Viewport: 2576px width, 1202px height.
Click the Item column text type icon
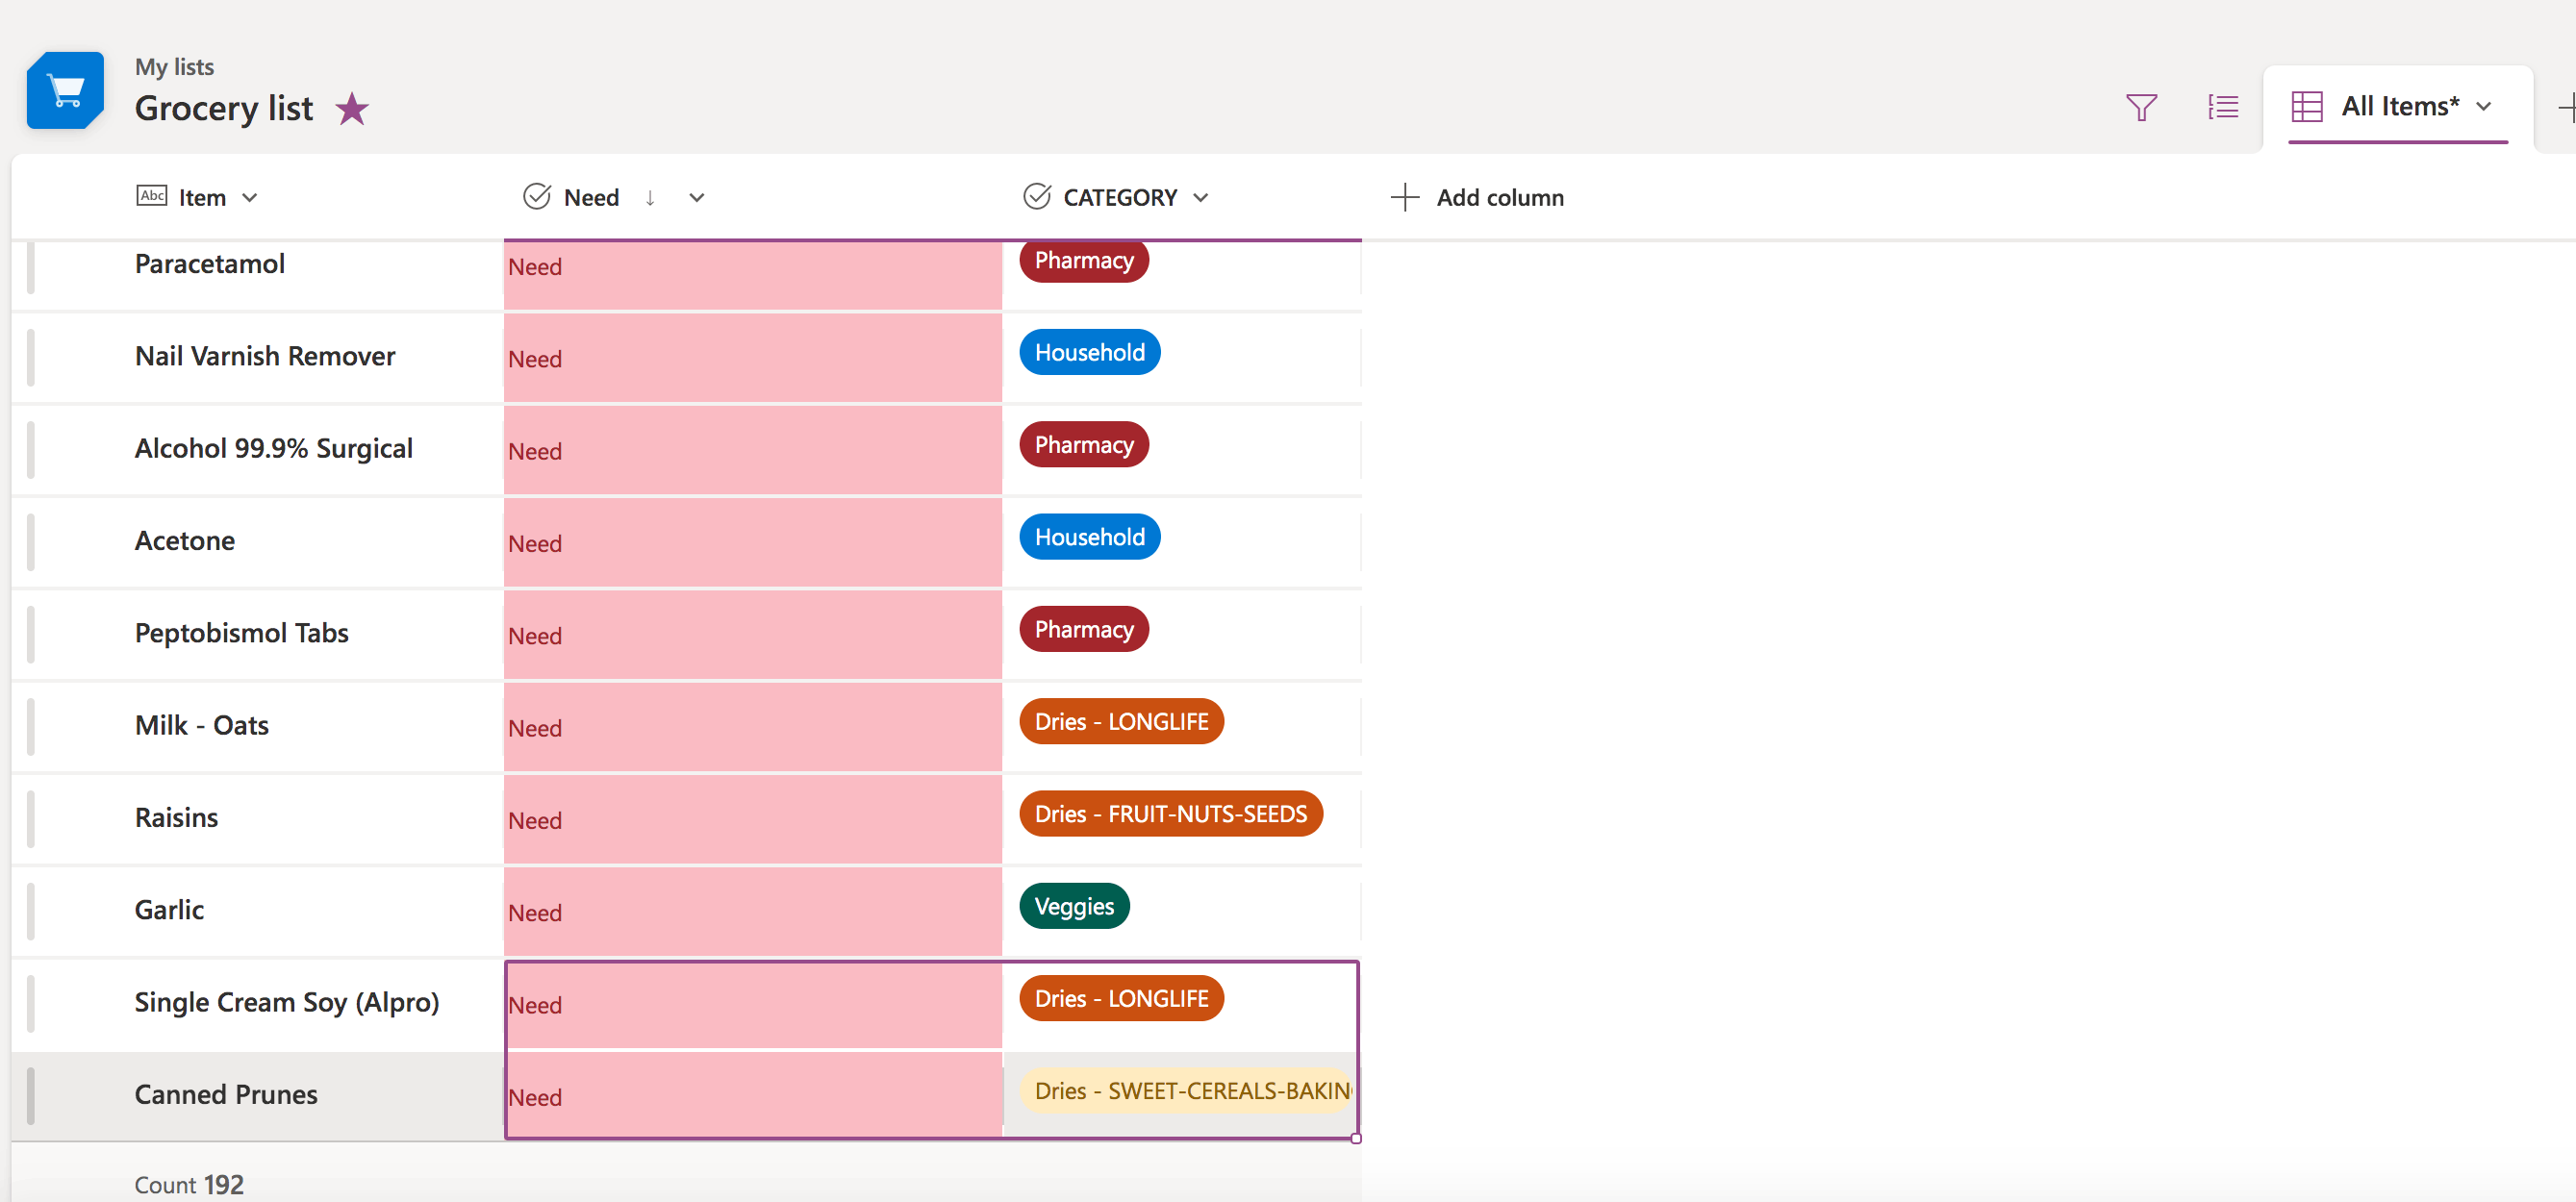tap(151, 196)
